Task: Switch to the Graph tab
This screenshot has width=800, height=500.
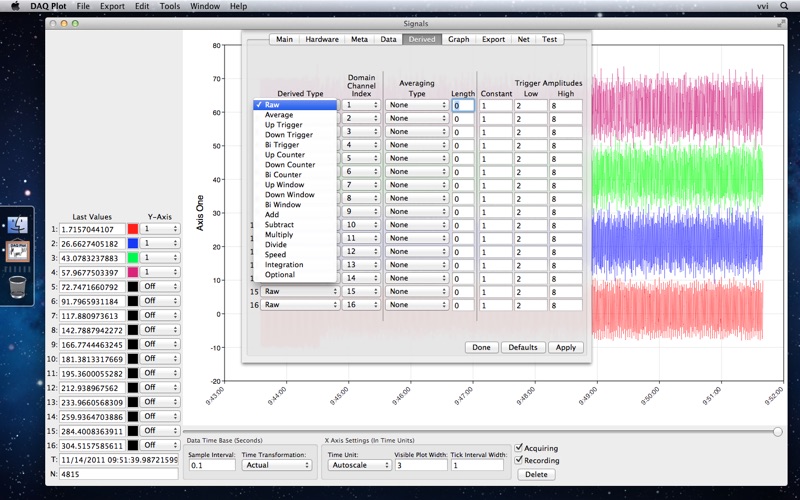Action: (459, 39)
